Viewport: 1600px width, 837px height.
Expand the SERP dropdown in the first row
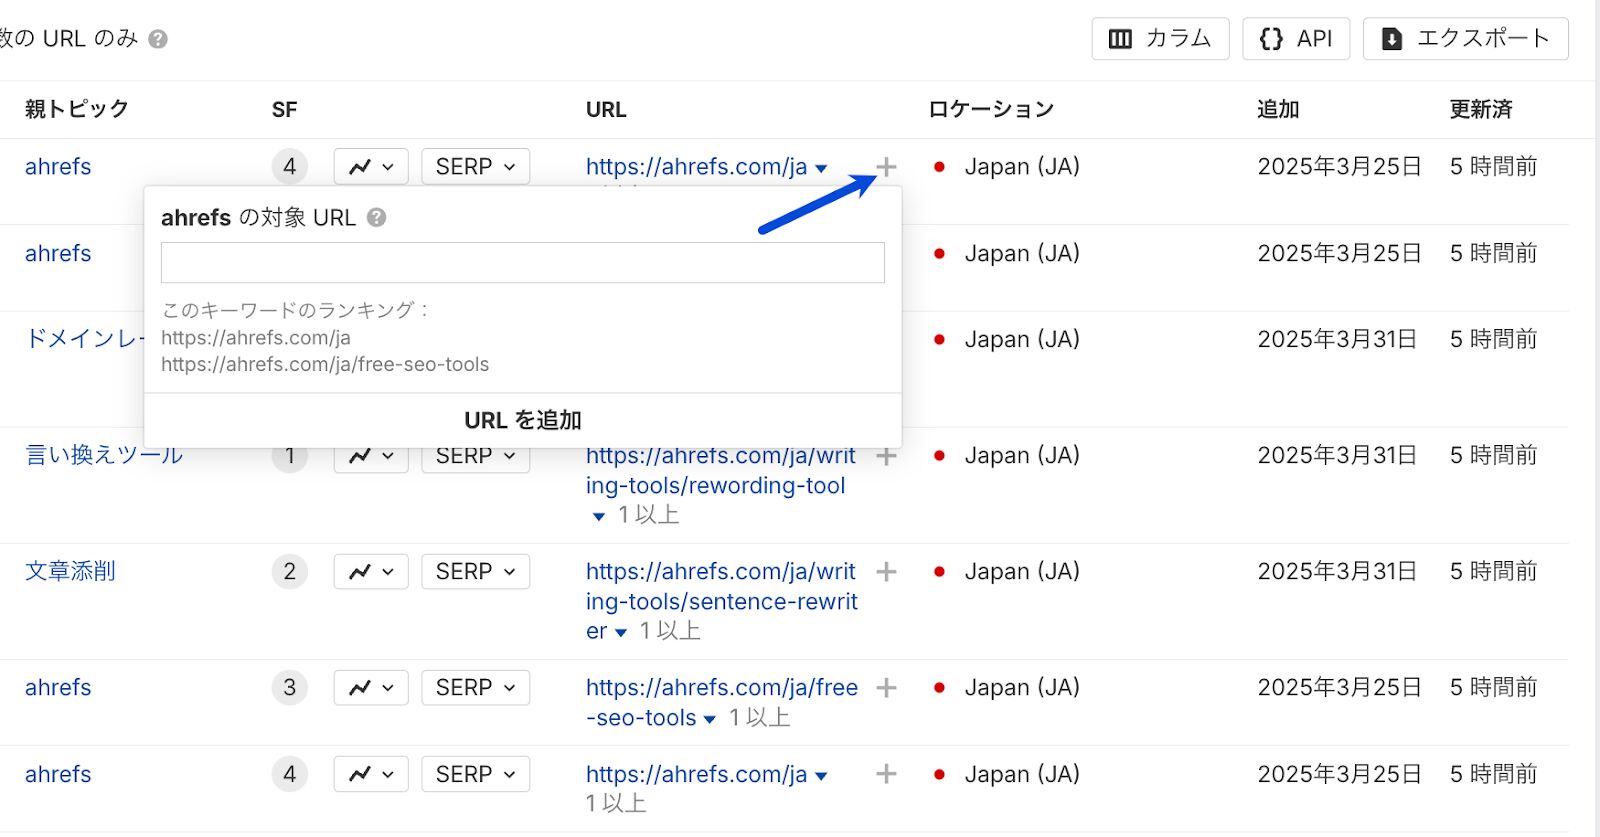tap(475, 167)
